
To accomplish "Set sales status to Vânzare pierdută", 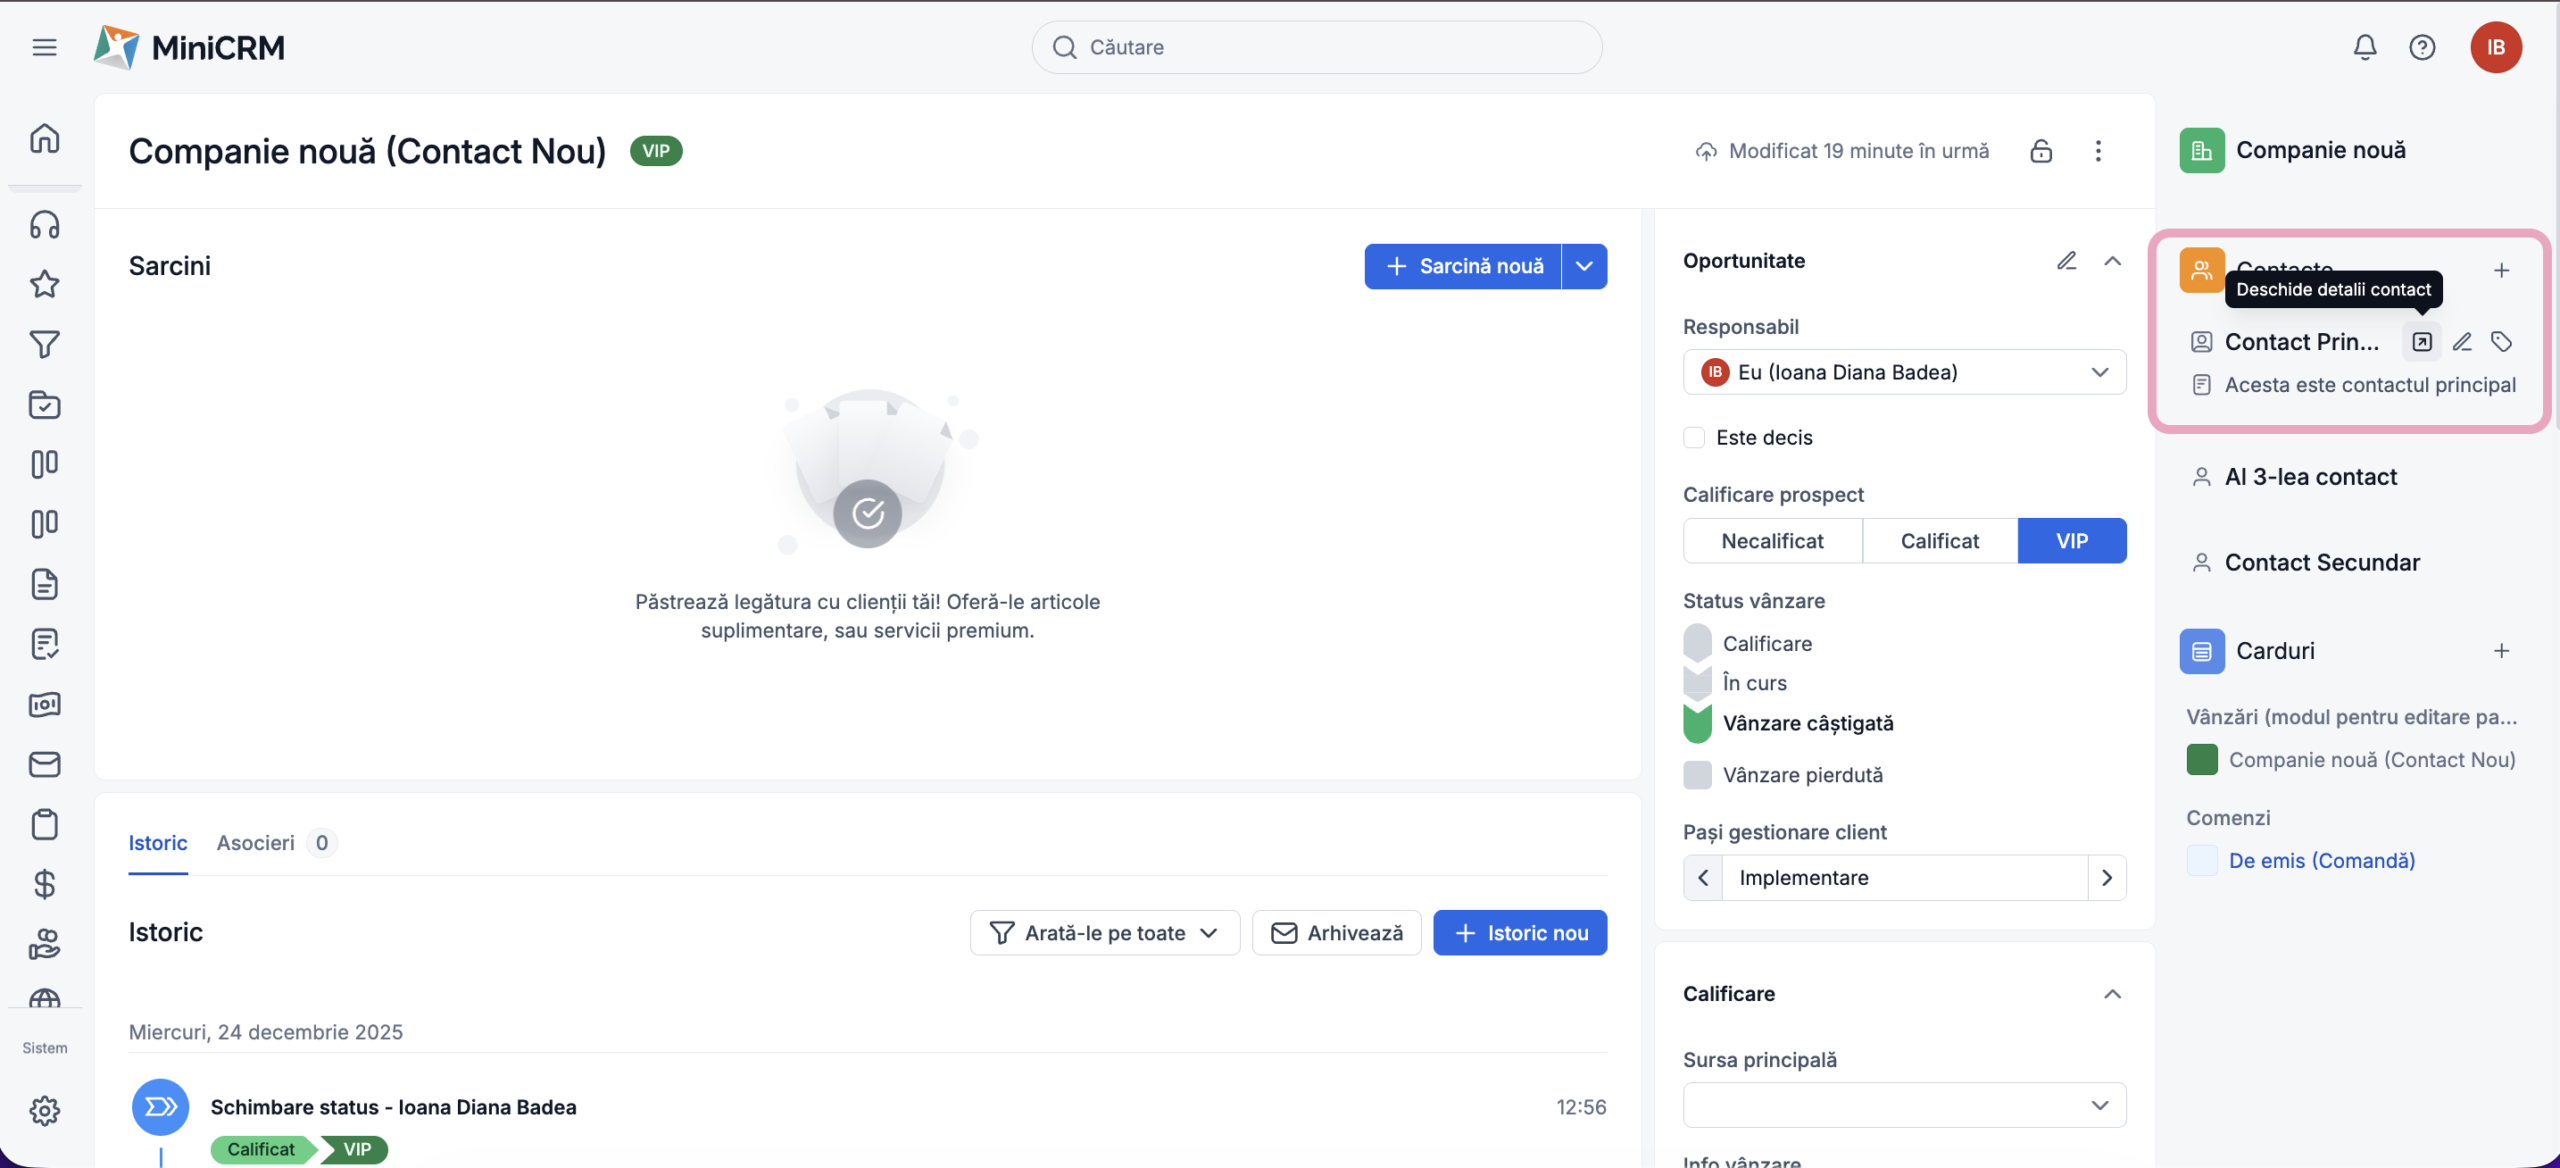I will coord(1802,775).
